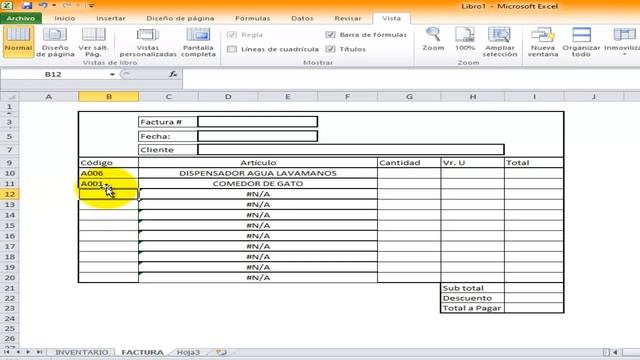640x360 pixels.
Task: Click COMEDOR DE GATO cell
Action: point(258,183)
